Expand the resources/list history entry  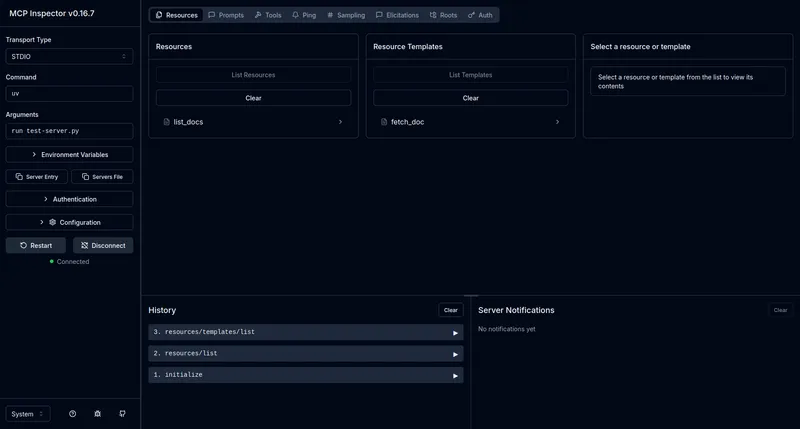click(305, 353)
